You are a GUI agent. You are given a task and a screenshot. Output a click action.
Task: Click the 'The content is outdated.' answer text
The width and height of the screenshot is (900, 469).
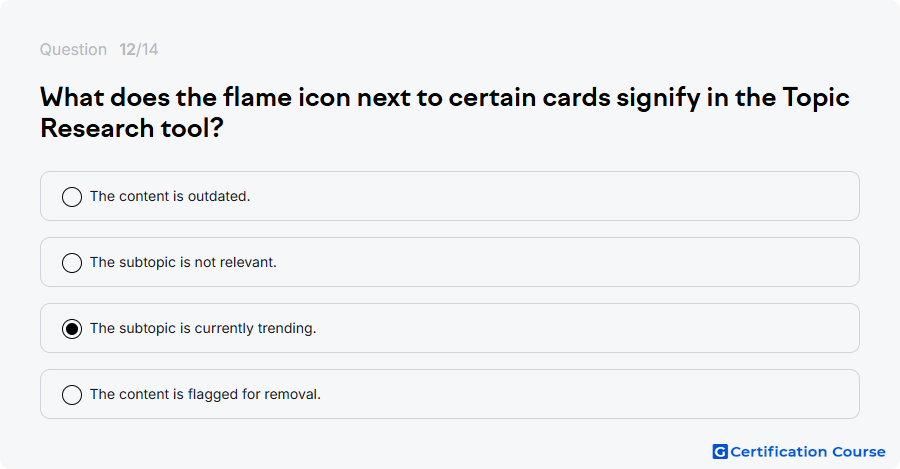coord(170,196)
